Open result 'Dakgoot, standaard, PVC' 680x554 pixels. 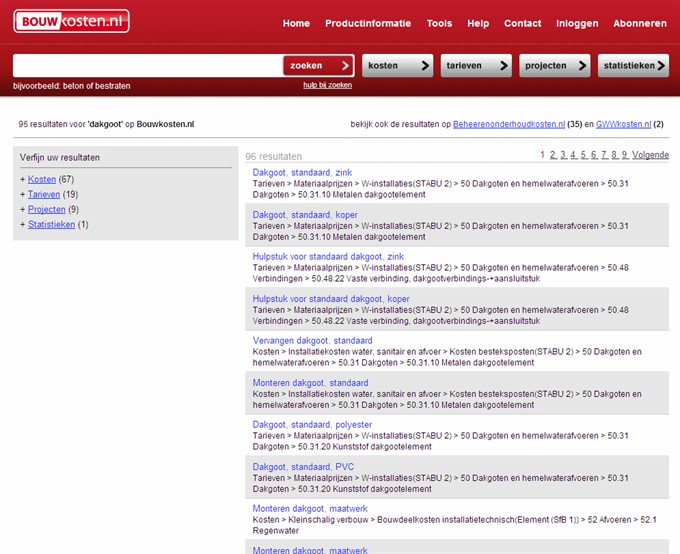(303, 467)
